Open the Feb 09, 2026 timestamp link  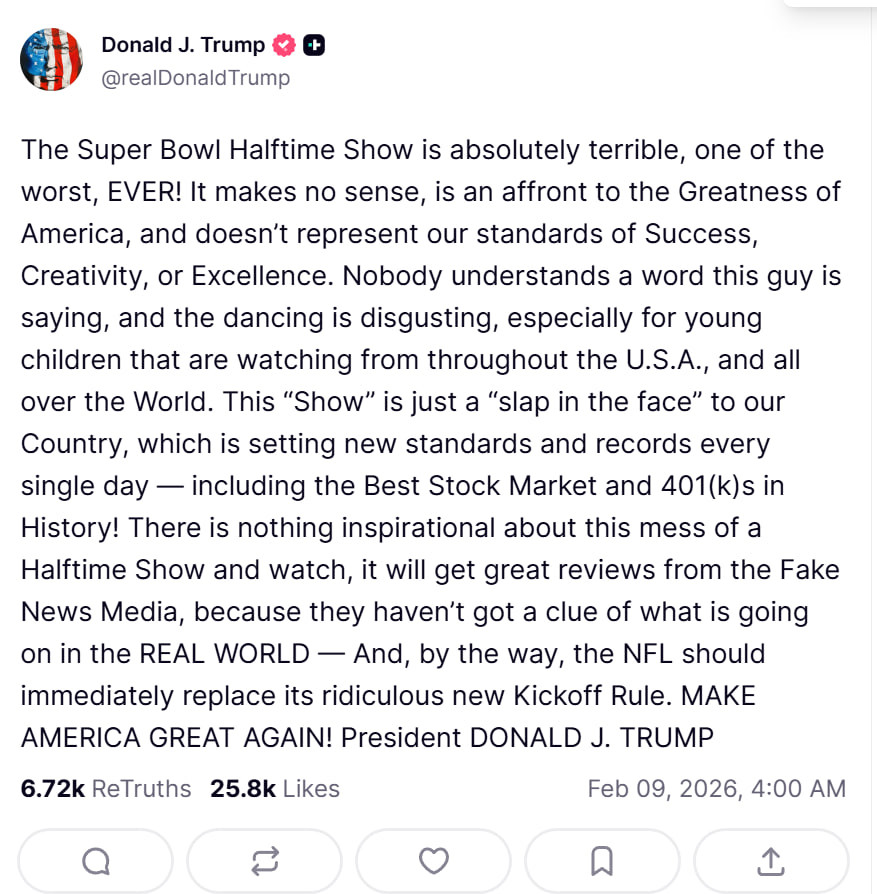(x=716, y=788)
